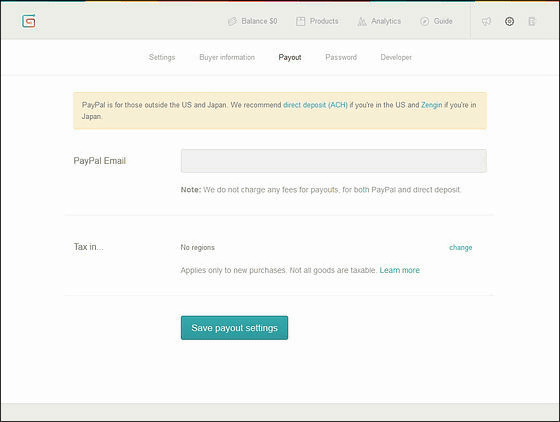Screen dimensions: 560x422
Task: Open the Learn more tax link
Action: click(x=400, y=270)
